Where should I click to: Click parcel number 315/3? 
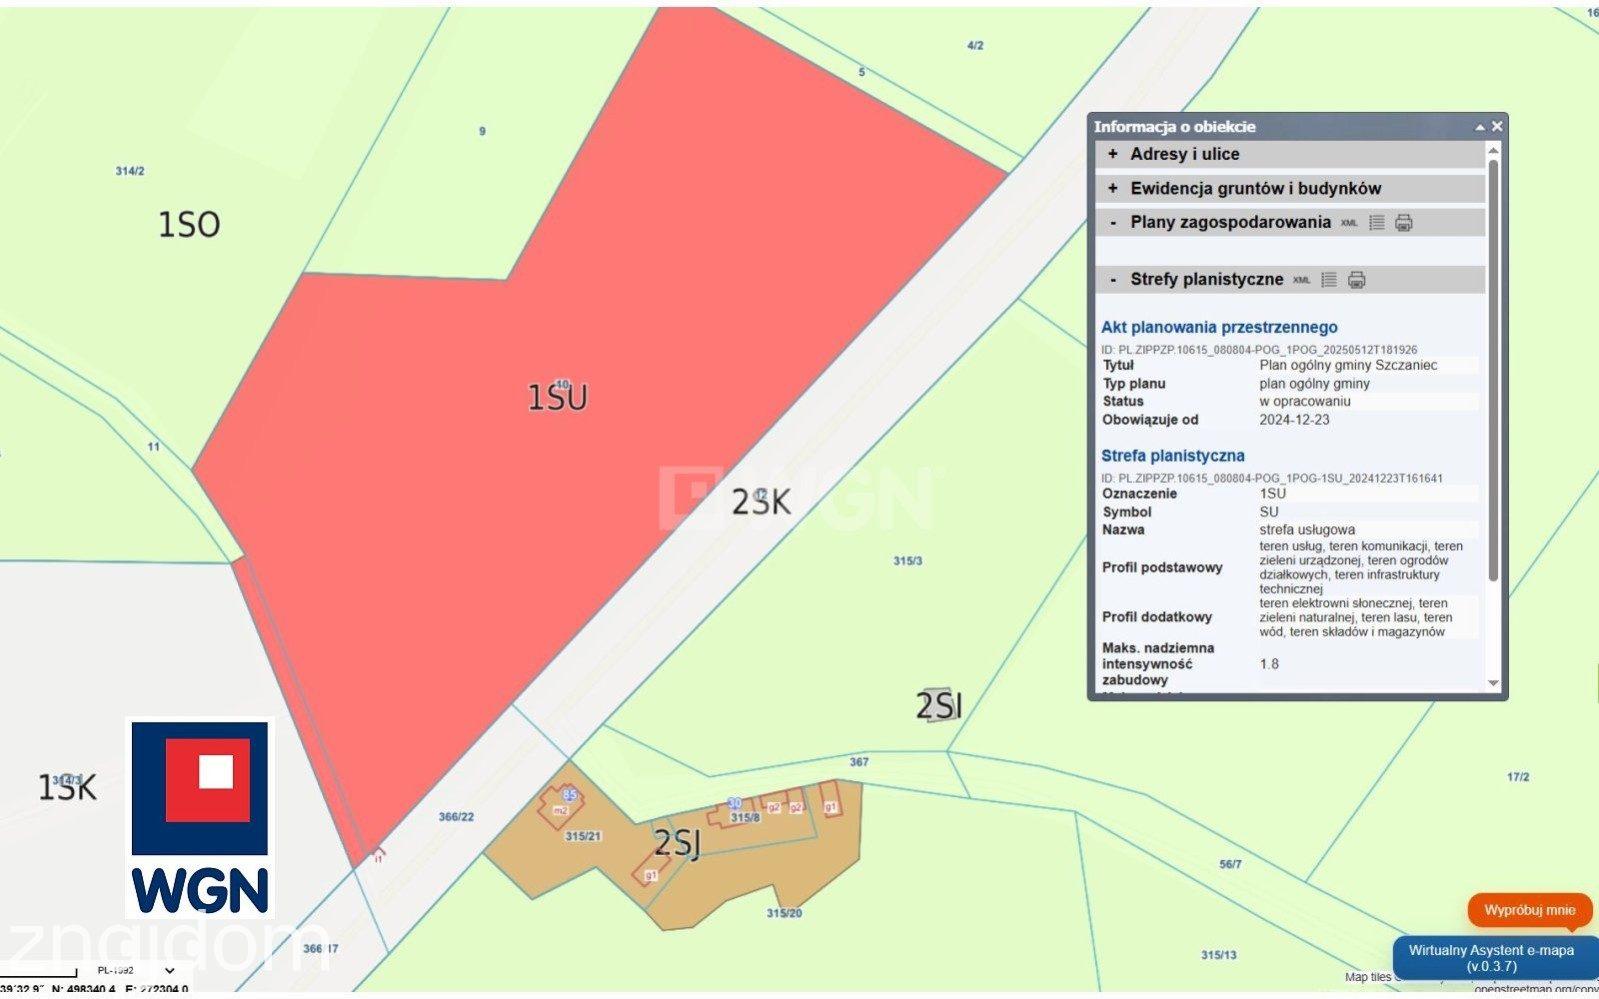[x=908, y=561]
